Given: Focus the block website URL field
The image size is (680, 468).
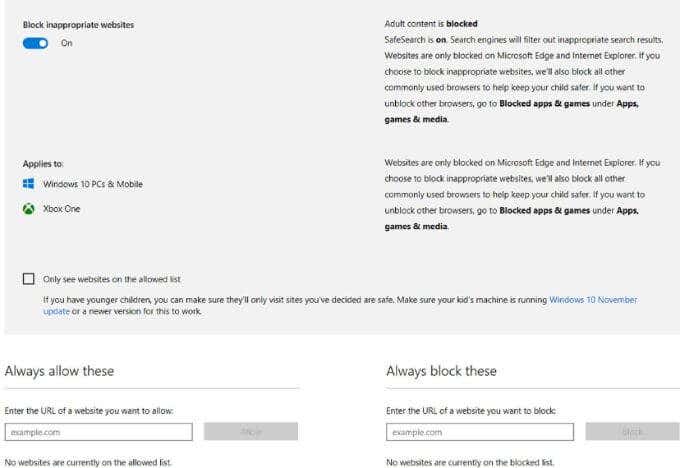Looking at the screenshot, I should pos(479,432).
